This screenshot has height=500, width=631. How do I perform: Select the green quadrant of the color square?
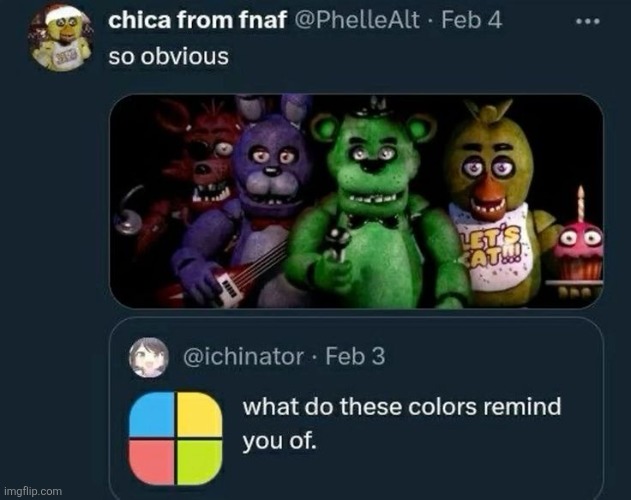[x=200, y=457]
